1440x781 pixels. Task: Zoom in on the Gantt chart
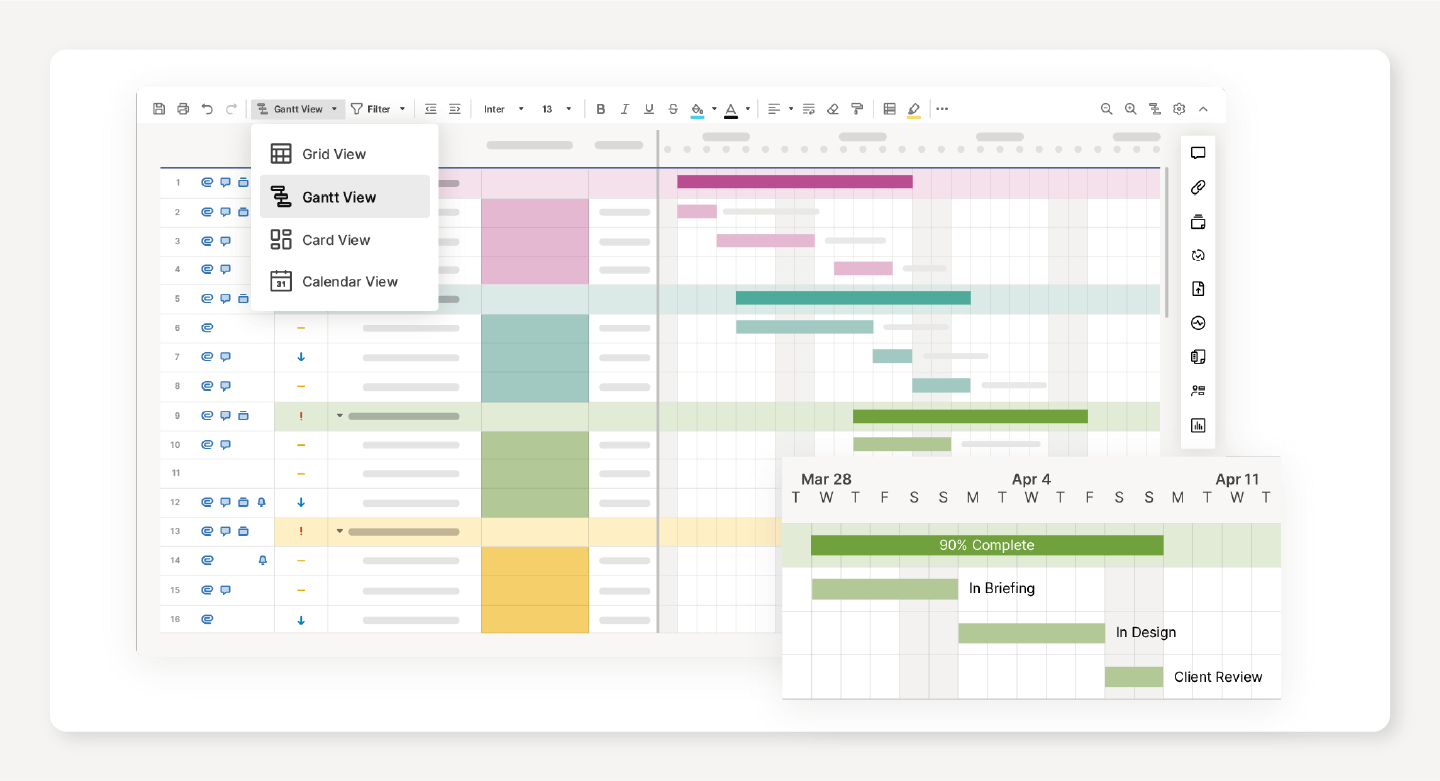pyautogui.click(x=1130, y=109)
